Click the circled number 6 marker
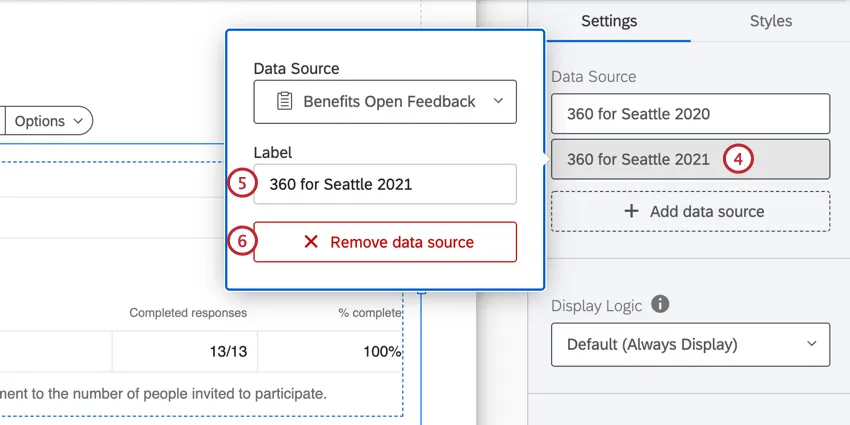This screenshot has width=850, height=425. tap(241, 242)
